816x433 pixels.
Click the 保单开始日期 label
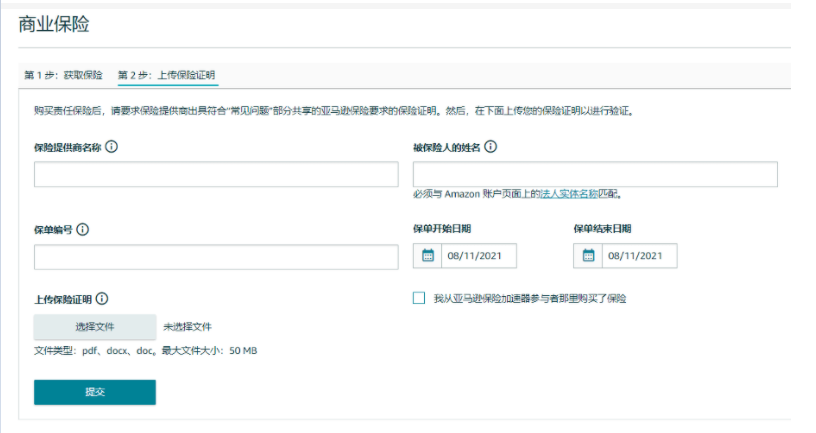pyautogui.click(x=442, y=228)
